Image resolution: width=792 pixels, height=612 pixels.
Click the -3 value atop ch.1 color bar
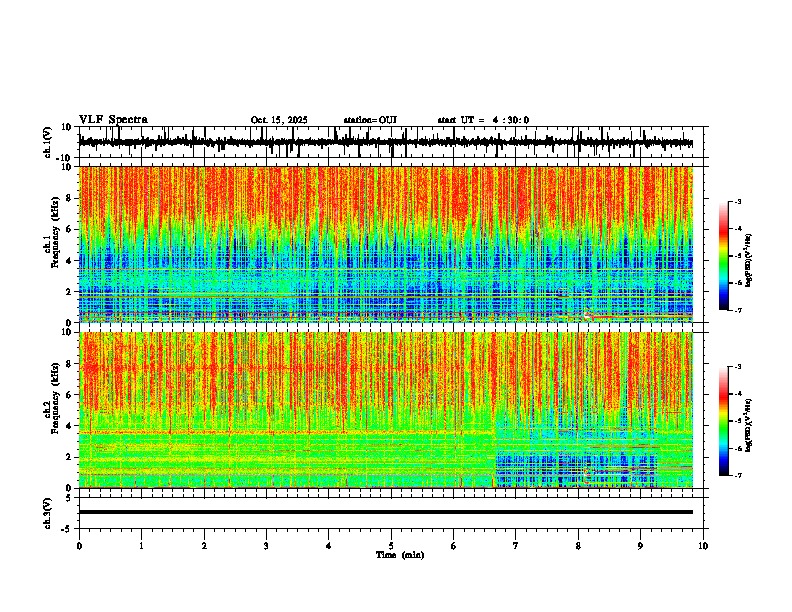(x=737, y=202)
